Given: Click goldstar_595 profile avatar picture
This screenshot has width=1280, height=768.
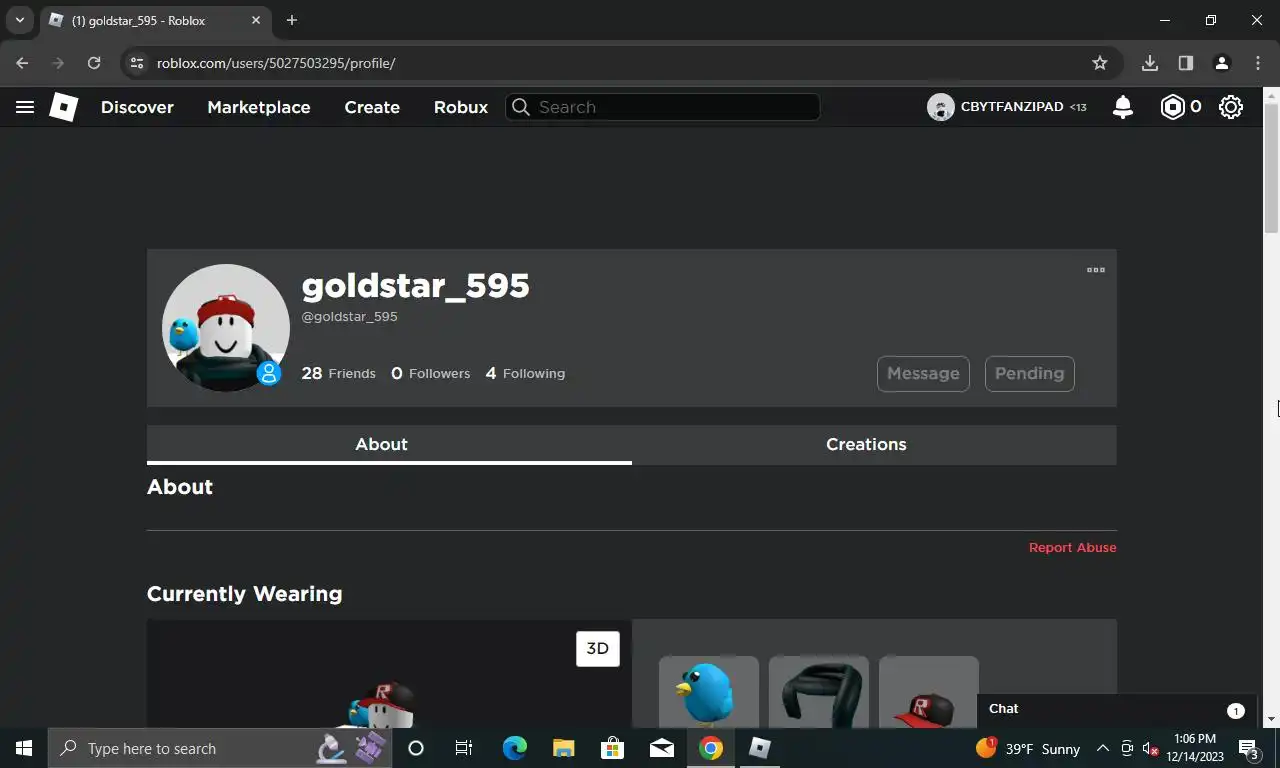Looking at the screenshot, I should click(x=226, y=328).
